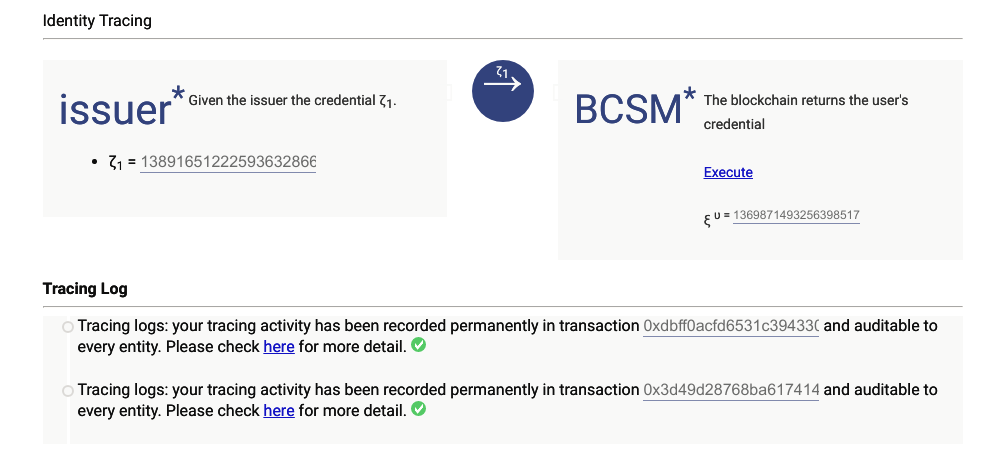Select the second tracing log circle marker
The width and height of the screenshot is (1000, 450).
pos(67,390)
